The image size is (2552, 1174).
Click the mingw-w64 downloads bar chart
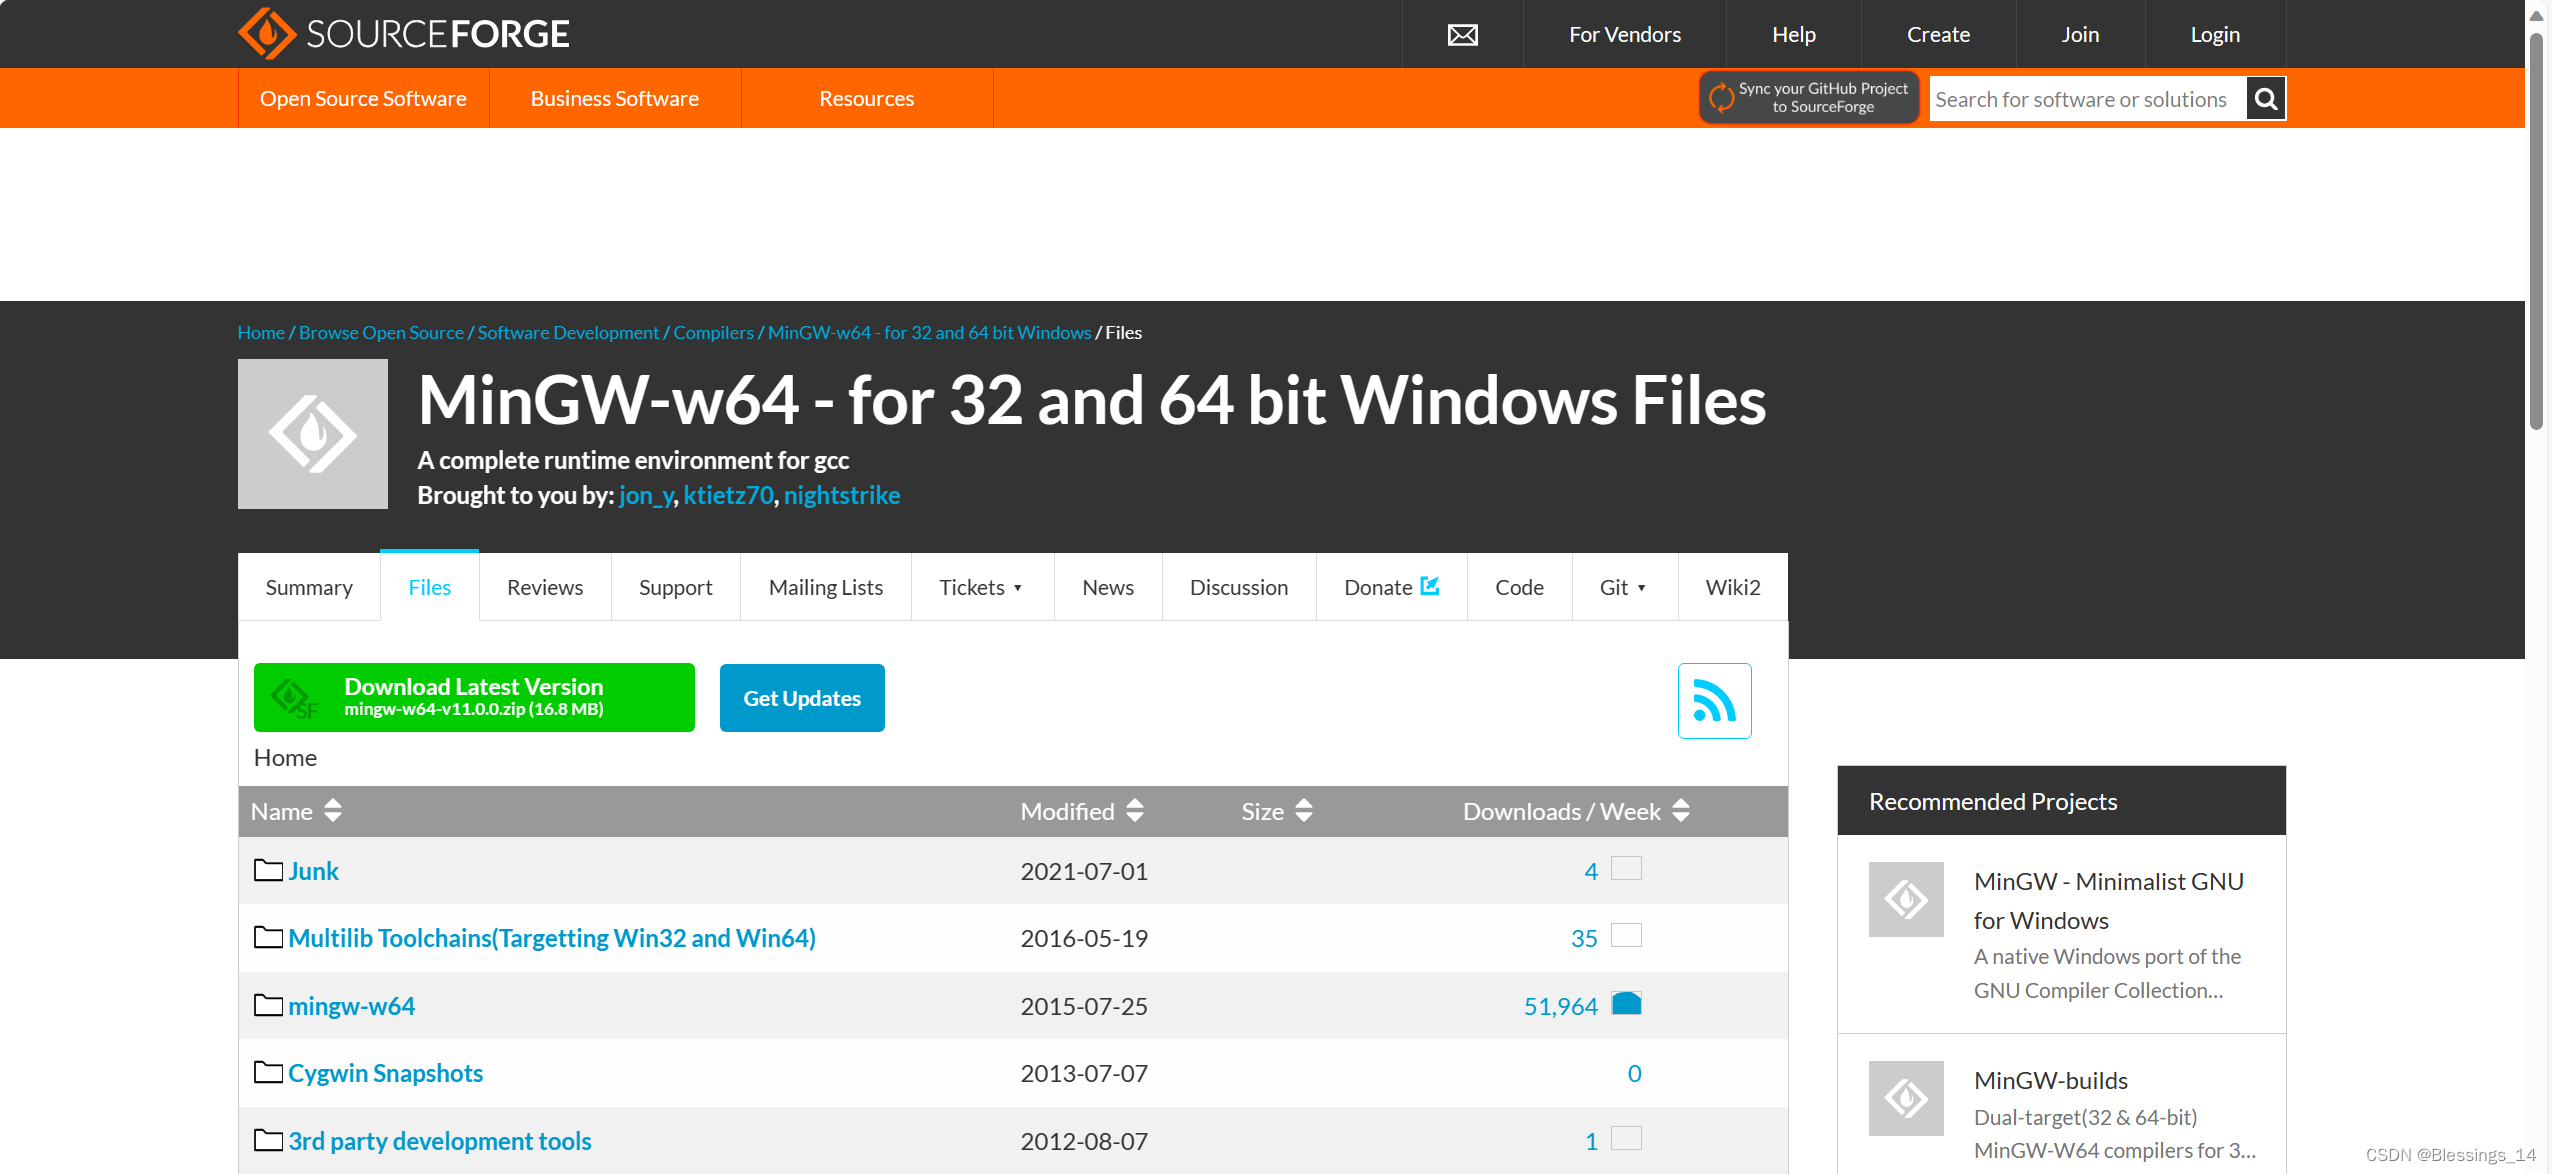tap(1626, 1003)
